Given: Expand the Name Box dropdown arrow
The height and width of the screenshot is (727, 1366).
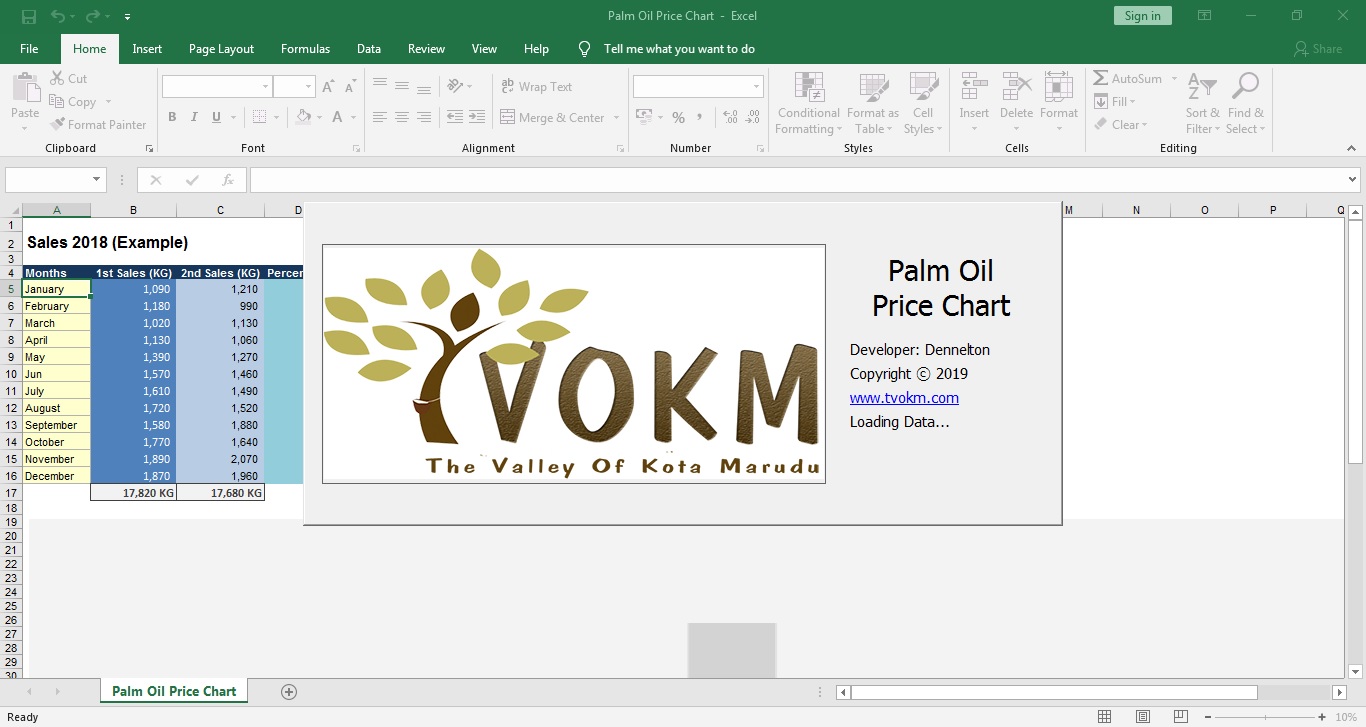Looking at the screenshot, I should [97, 180].
